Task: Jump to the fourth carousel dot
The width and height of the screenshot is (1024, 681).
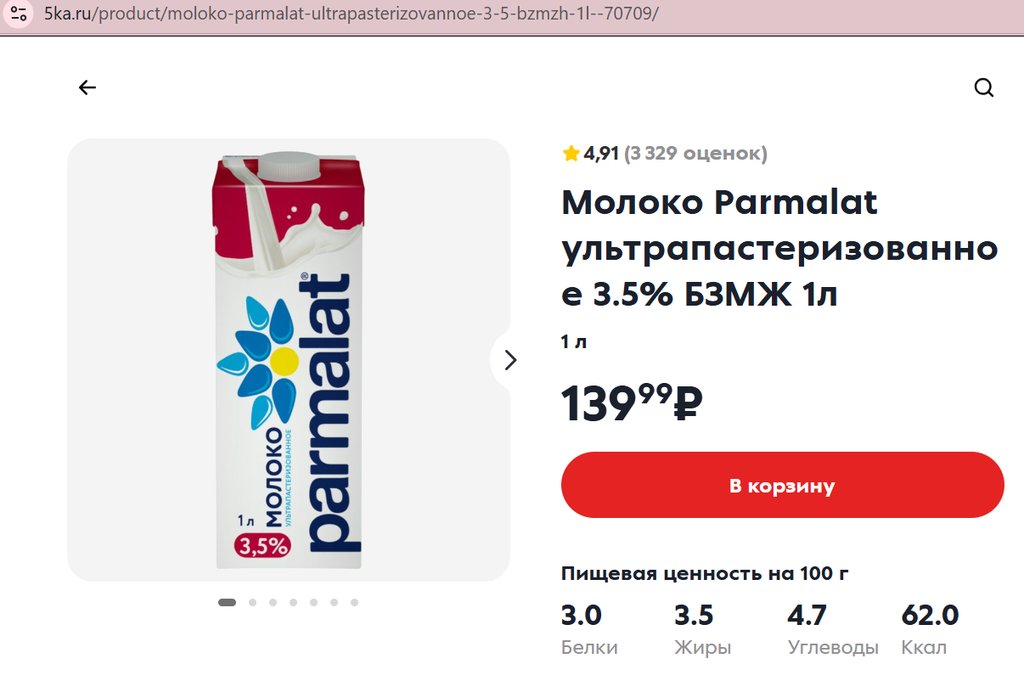Action: click(x=293, y=602)
